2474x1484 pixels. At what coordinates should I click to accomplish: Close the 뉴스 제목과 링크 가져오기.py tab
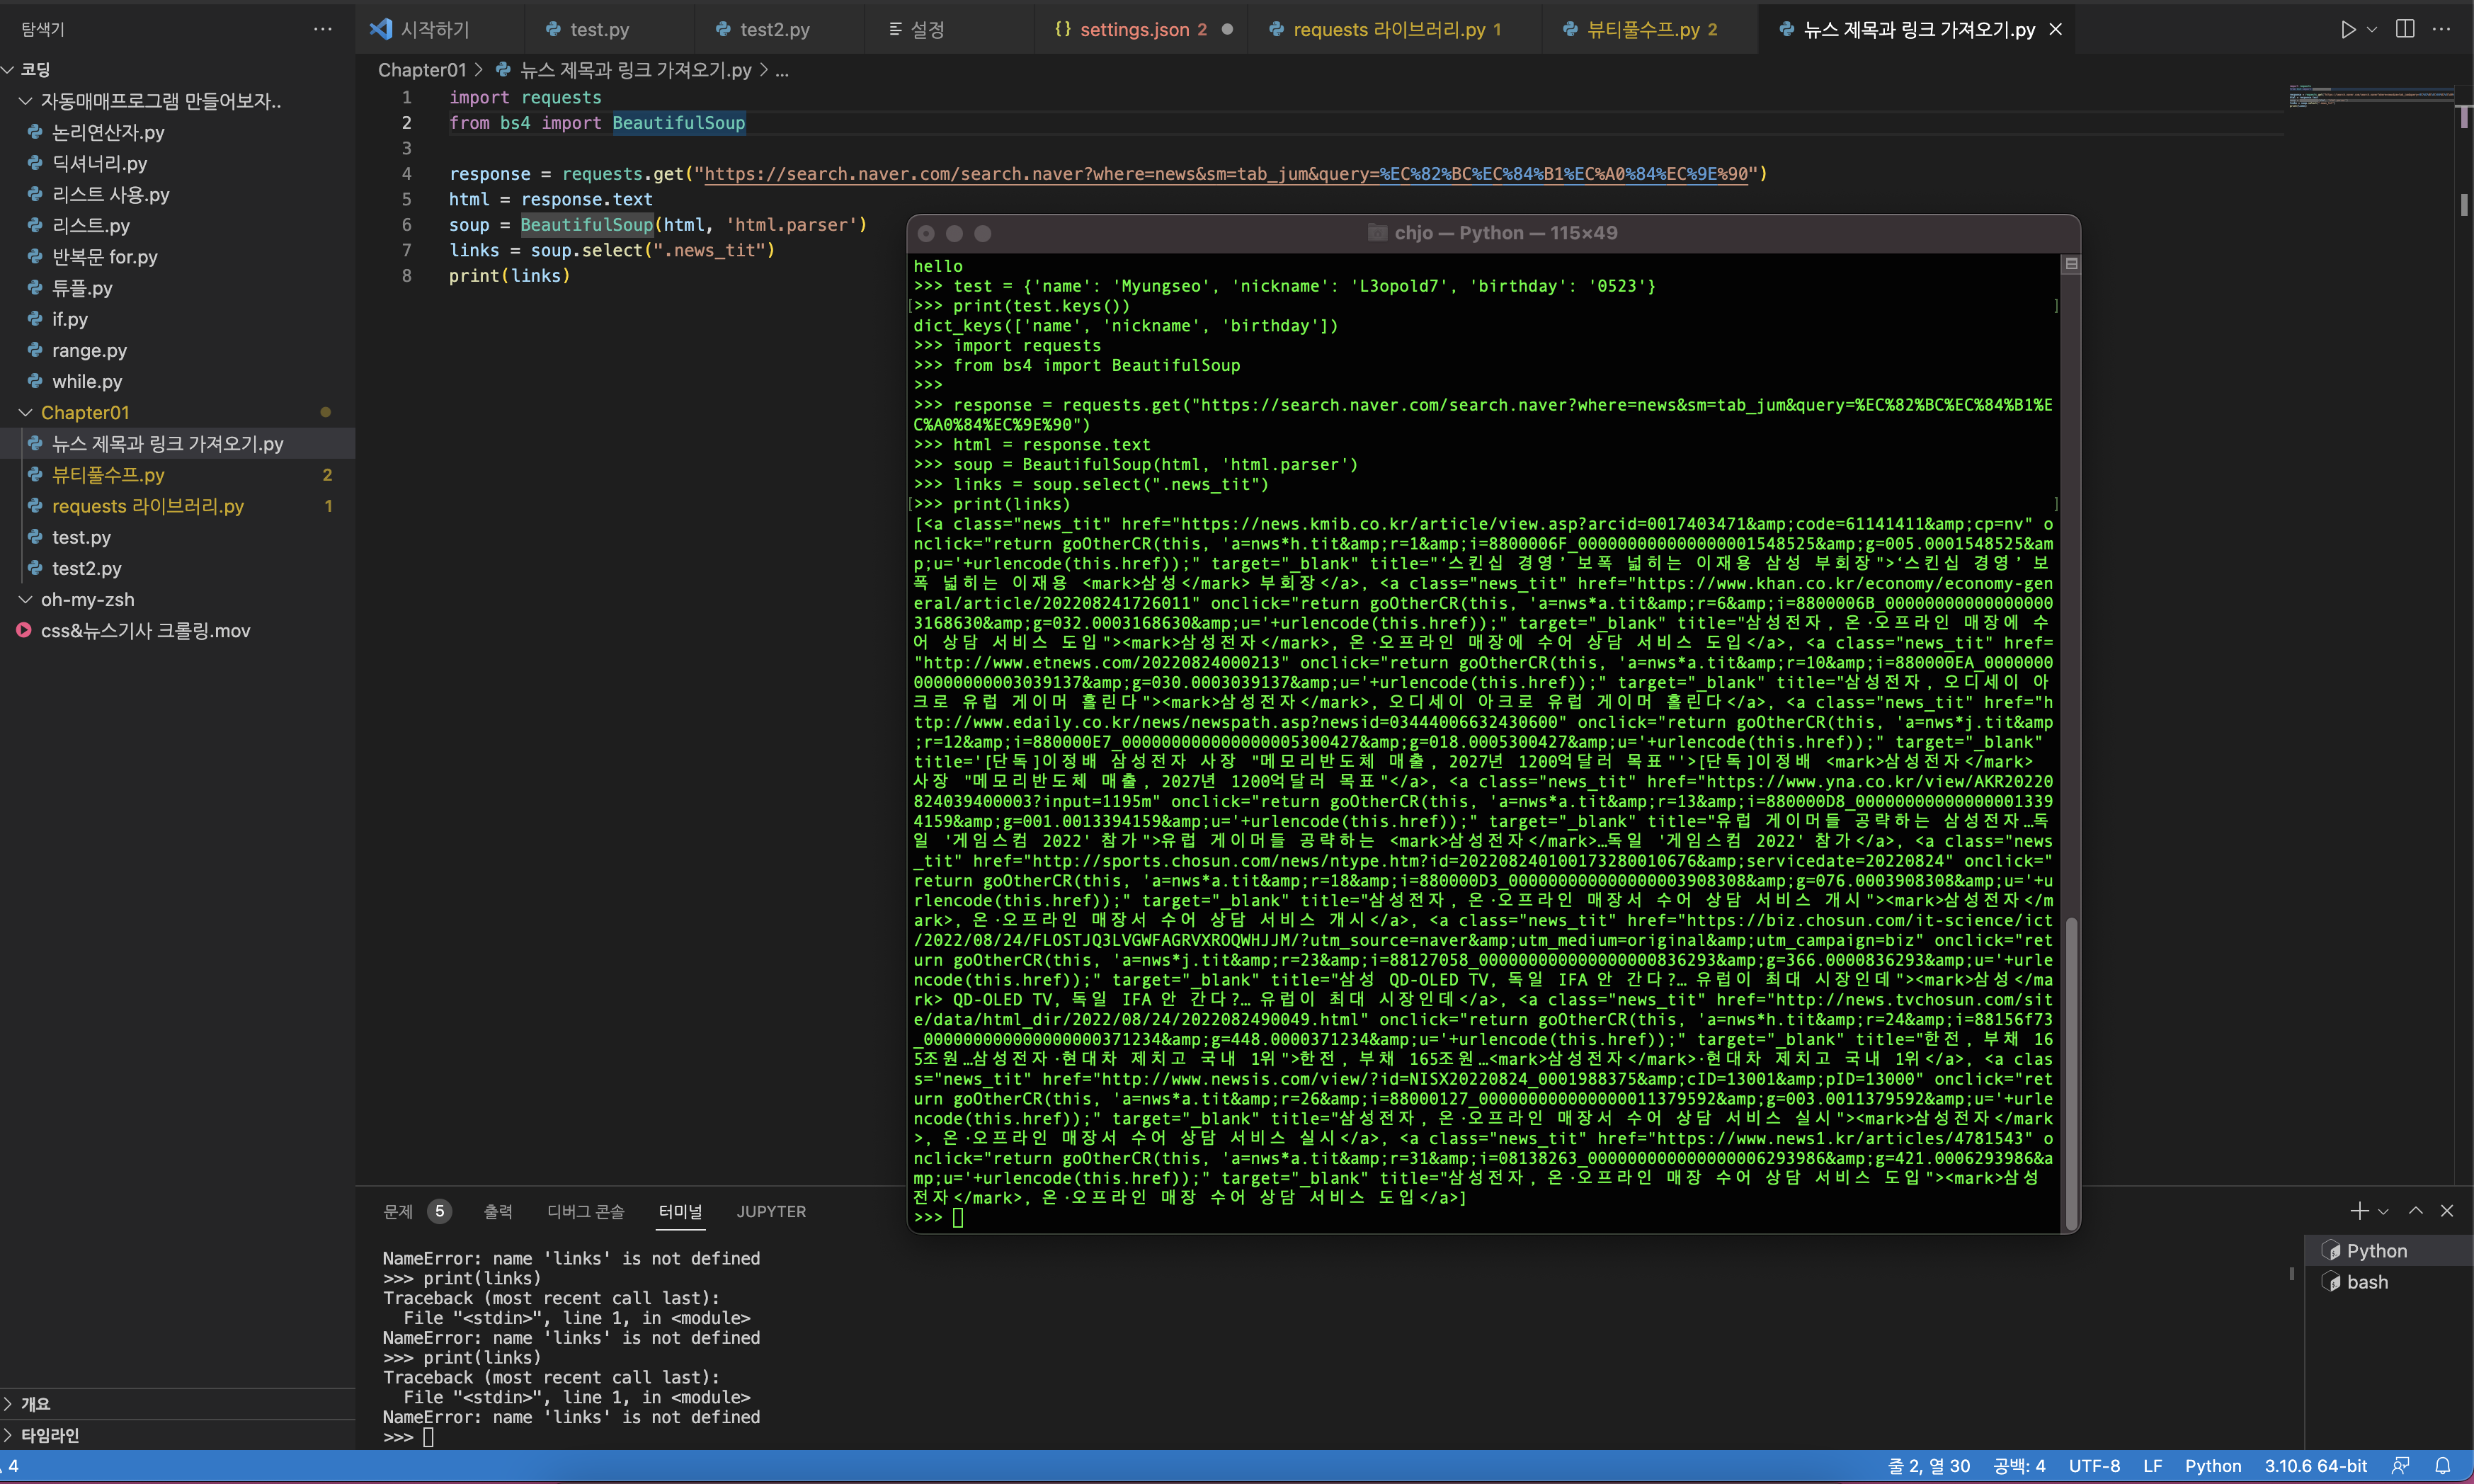(x=2056, y=29)
